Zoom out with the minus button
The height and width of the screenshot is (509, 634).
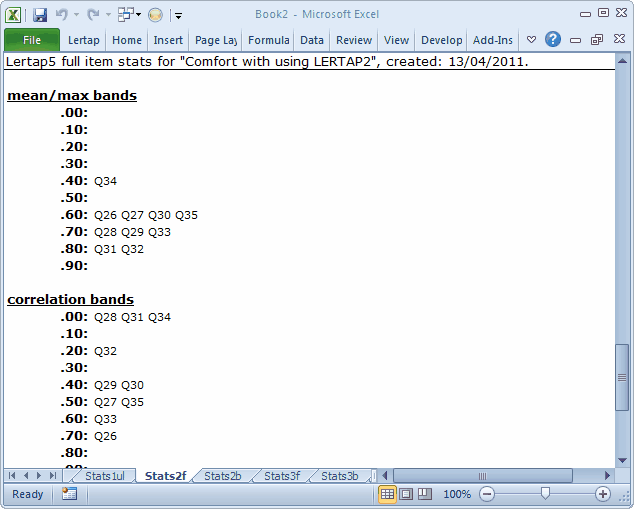click(x=487, y=494)
